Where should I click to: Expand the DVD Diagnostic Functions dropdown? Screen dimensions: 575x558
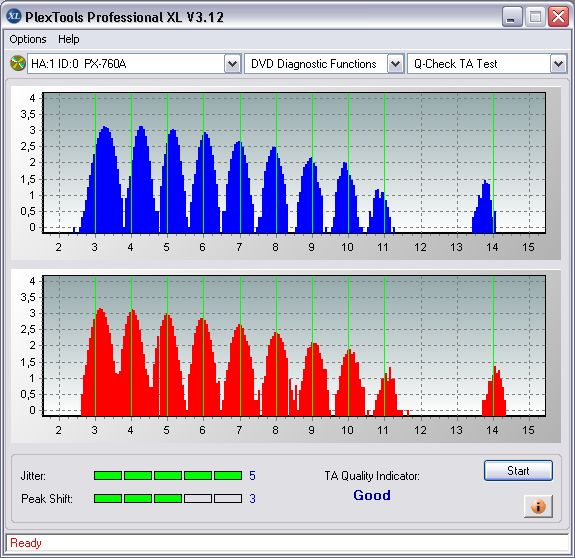[395, 64]
